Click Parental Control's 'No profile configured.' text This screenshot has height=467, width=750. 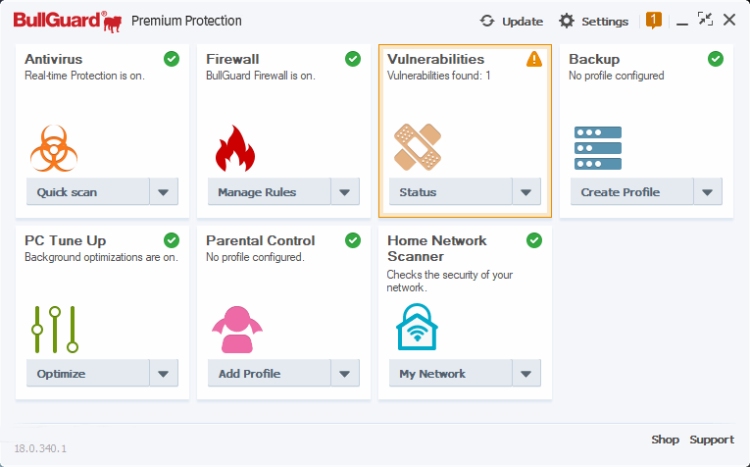point(255,257)
